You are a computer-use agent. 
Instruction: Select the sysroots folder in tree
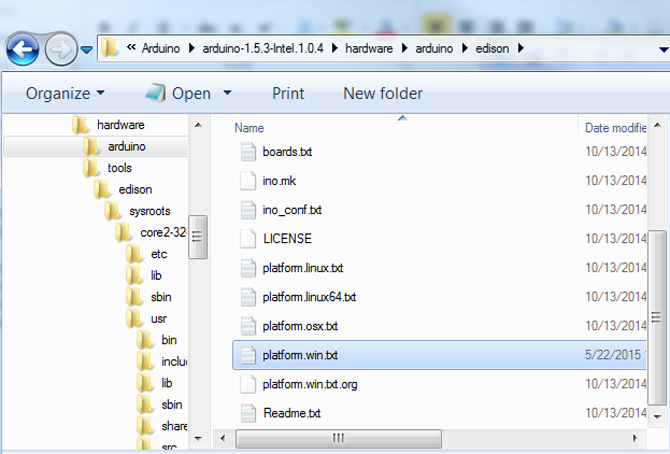tap(150, 211)
